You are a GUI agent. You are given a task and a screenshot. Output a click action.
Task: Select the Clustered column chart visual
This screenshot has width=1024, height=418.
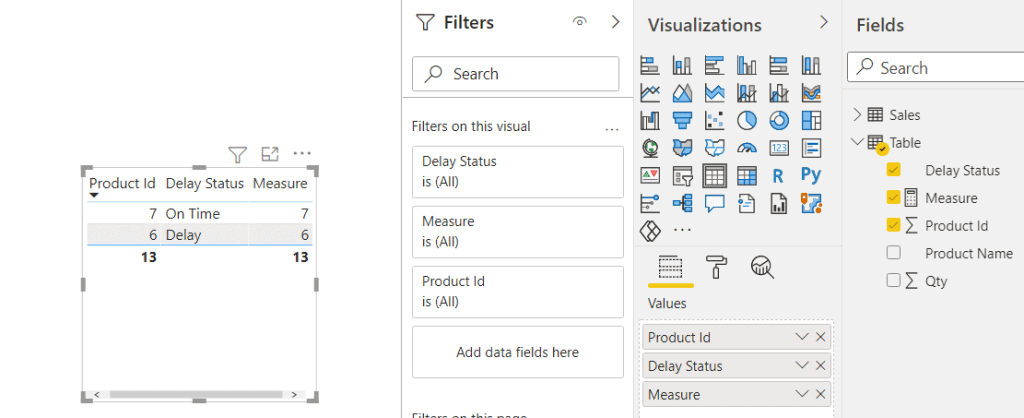click(x=746, y=65)
